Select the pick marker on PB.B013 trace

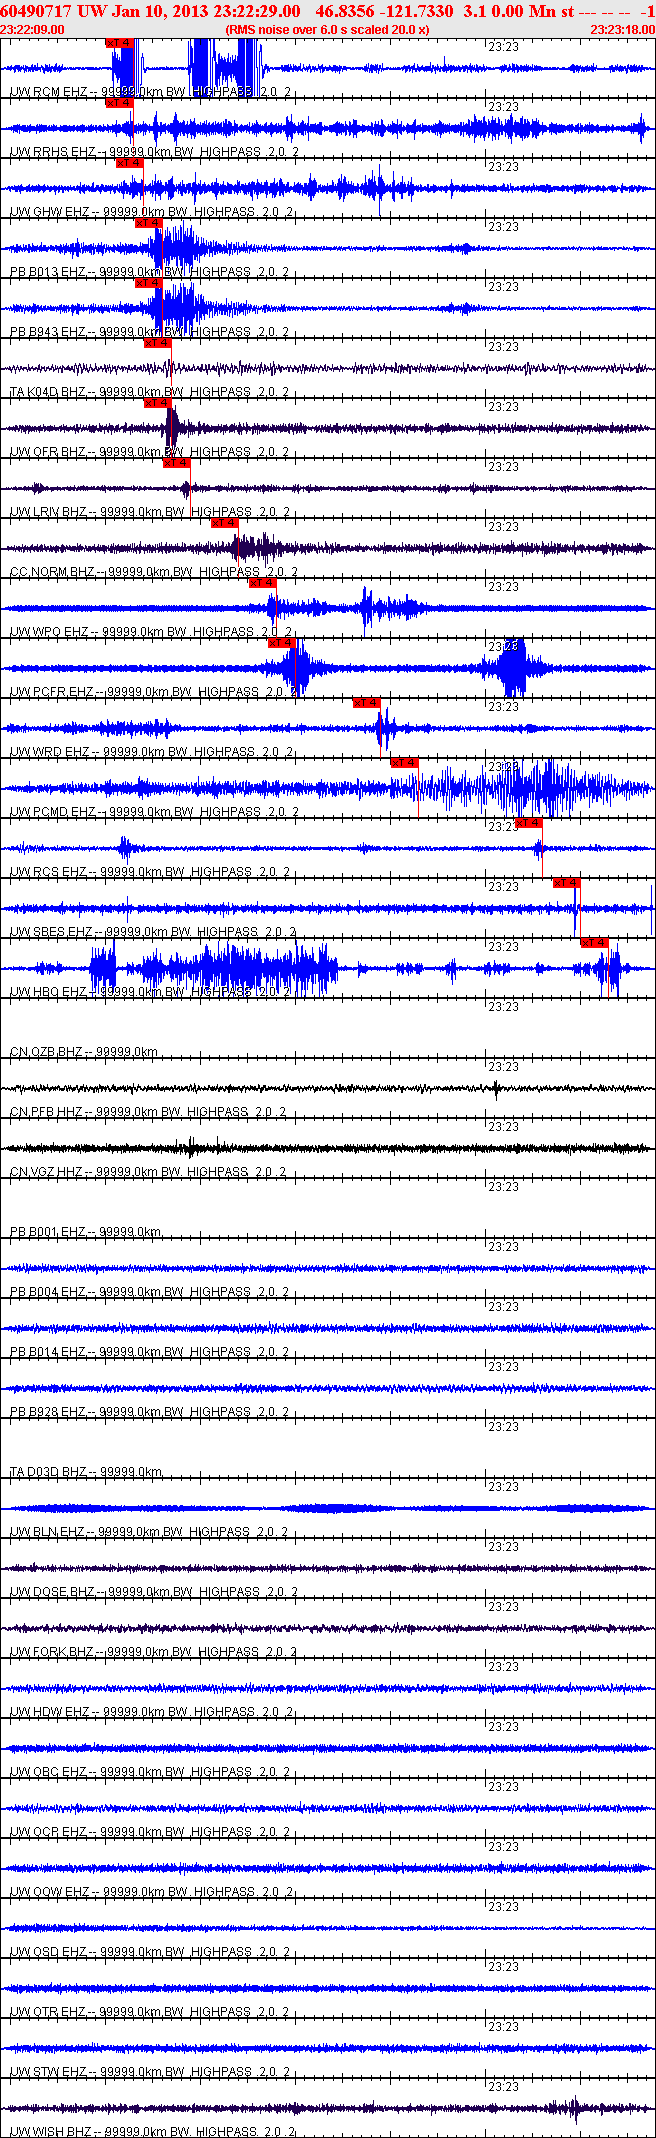(148, 223)
